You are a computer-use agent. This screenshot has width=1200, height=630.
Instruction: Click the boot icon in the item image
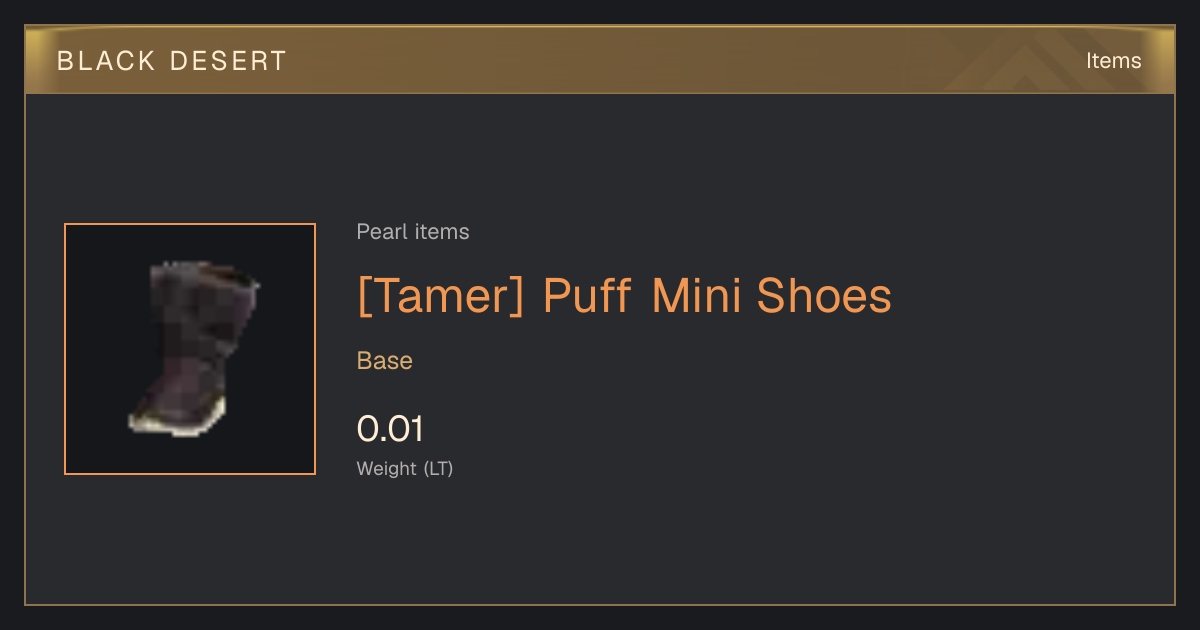point(194,349)
